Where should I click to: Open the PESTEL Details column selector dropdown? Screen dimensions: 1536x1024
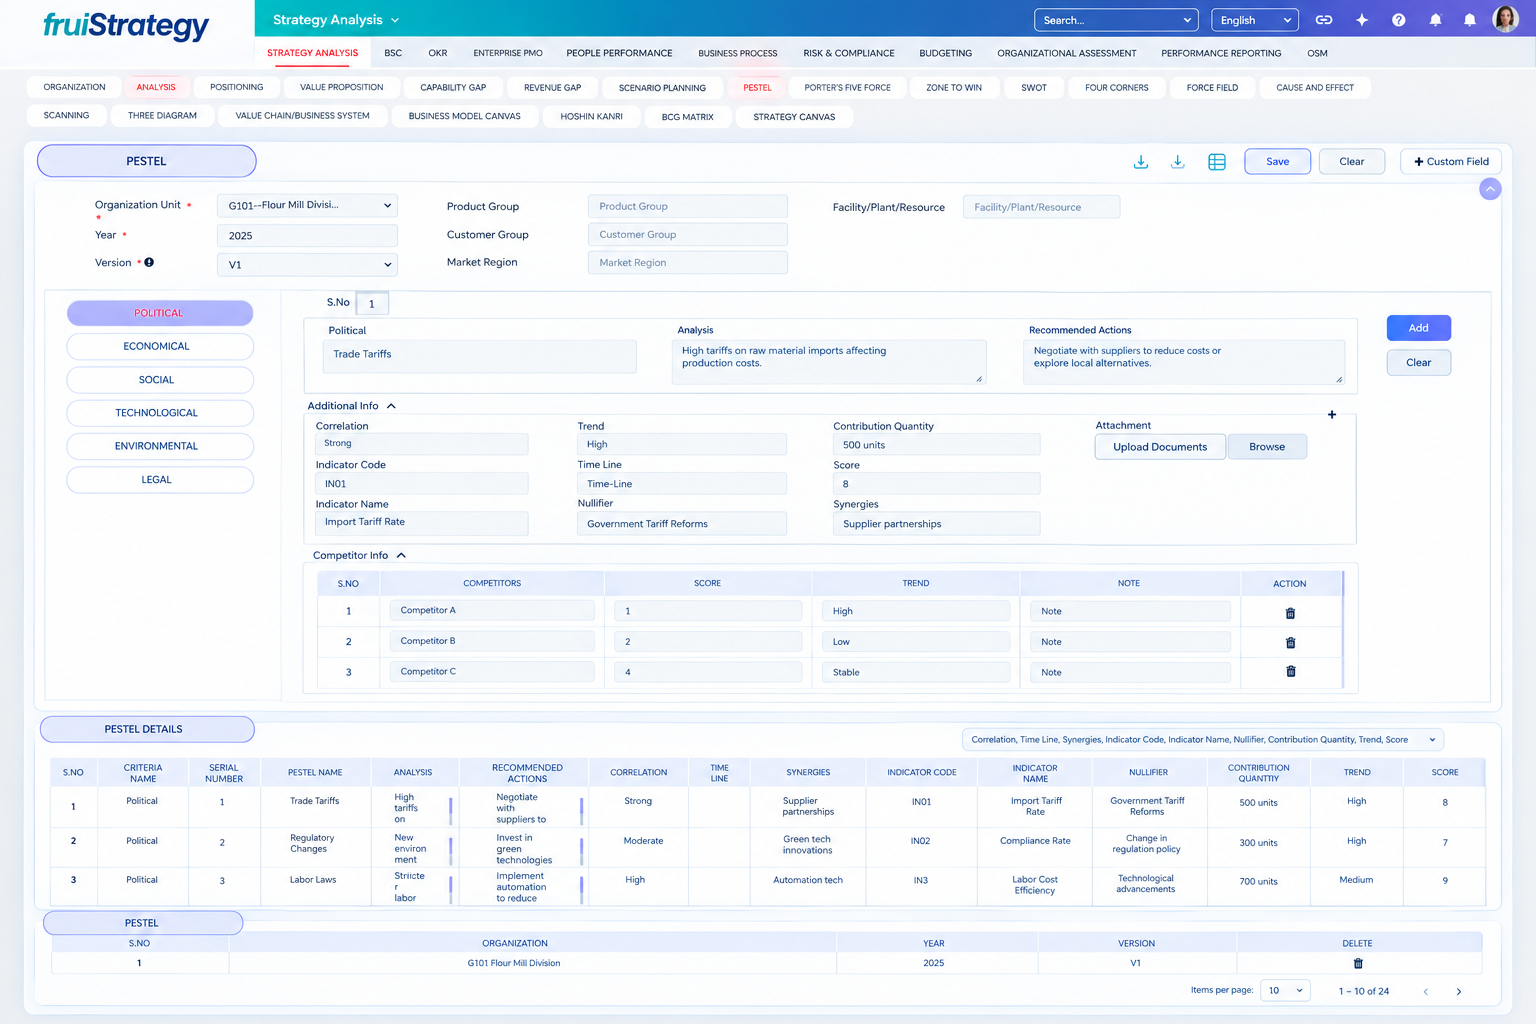(x=1203, y=740)
